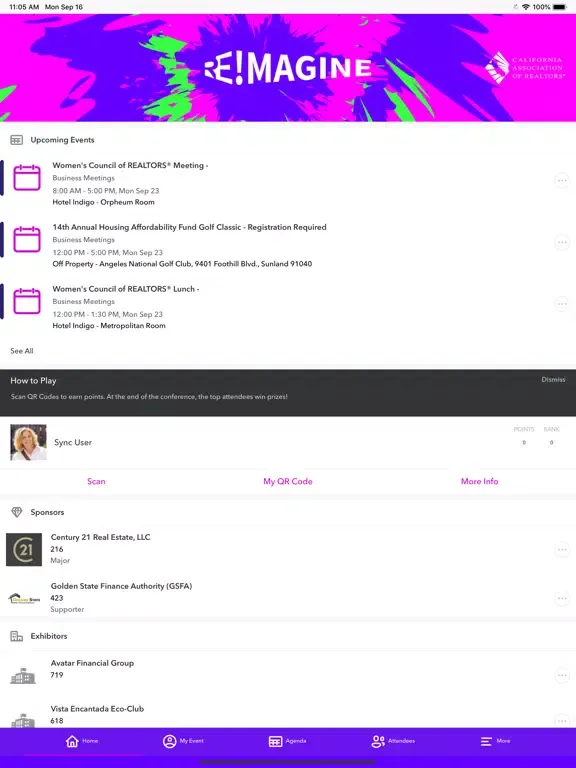
Task: Open the More menu tab
Action: [495, 741]
